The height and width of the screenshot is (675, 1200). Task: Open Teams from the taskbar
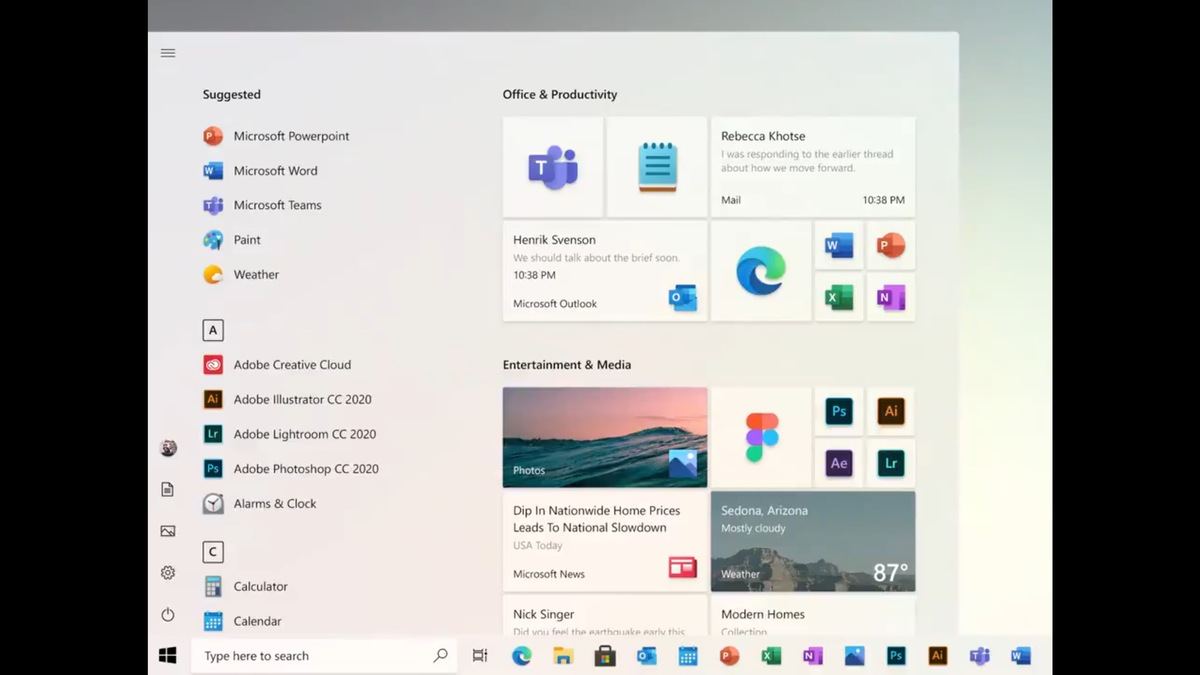(x=979, y=656)
